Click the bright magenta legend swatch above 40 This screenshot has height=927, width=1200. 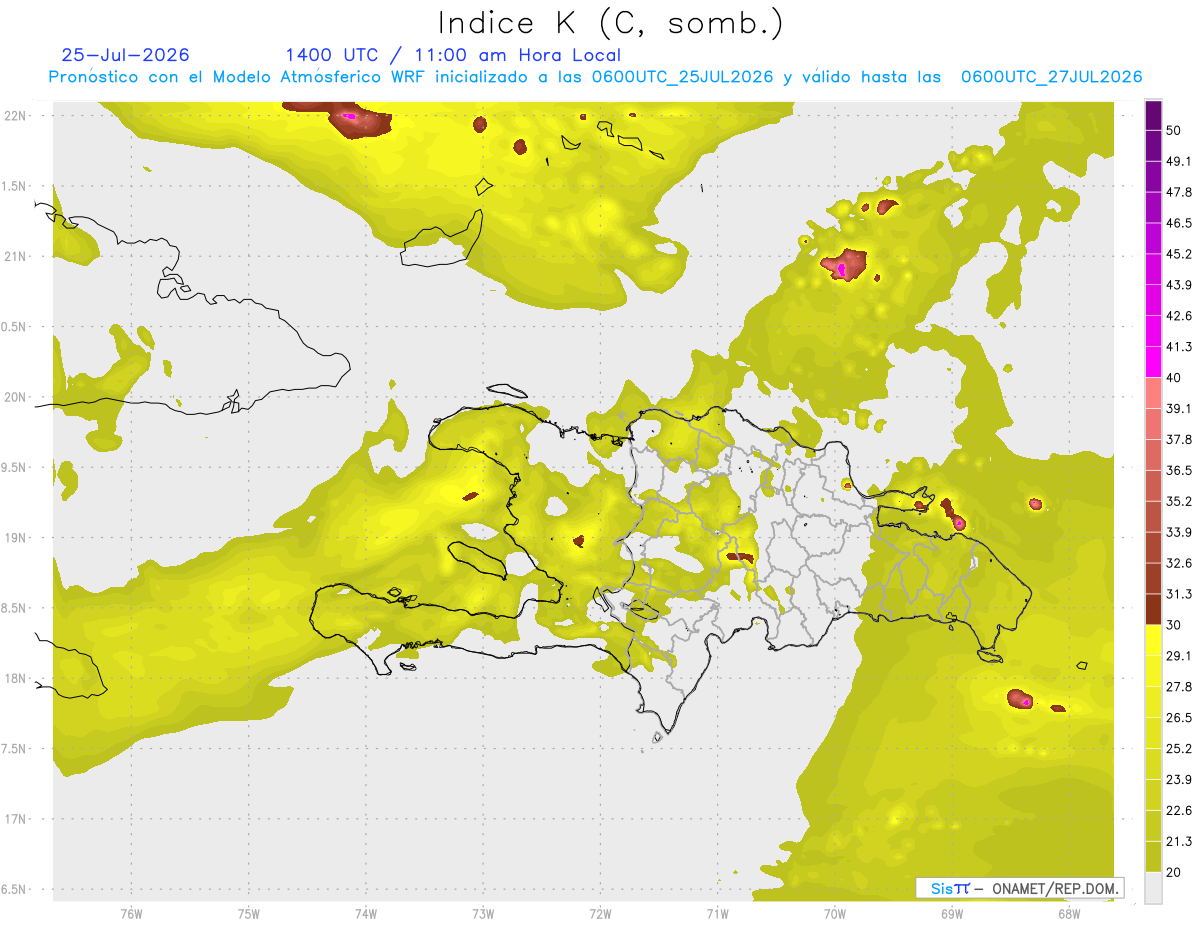point(1153,362)
